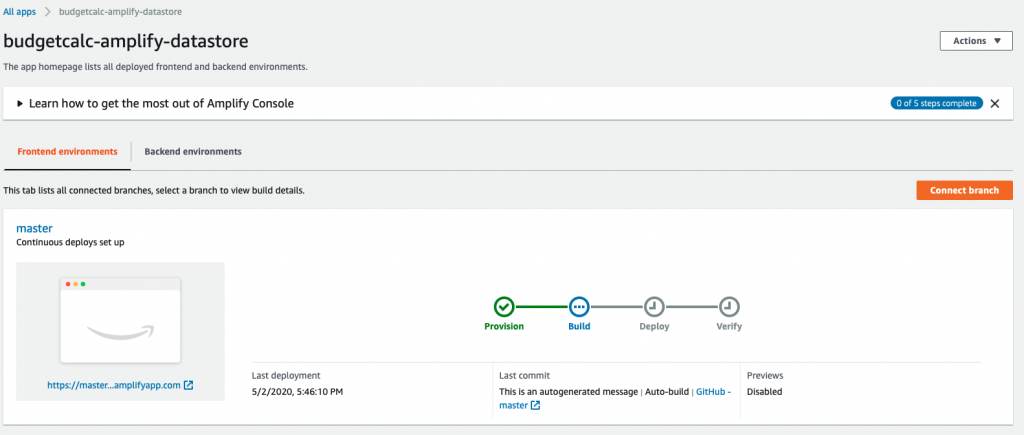
Task: Click the Verify step clock icon
Action: [729, 306]
